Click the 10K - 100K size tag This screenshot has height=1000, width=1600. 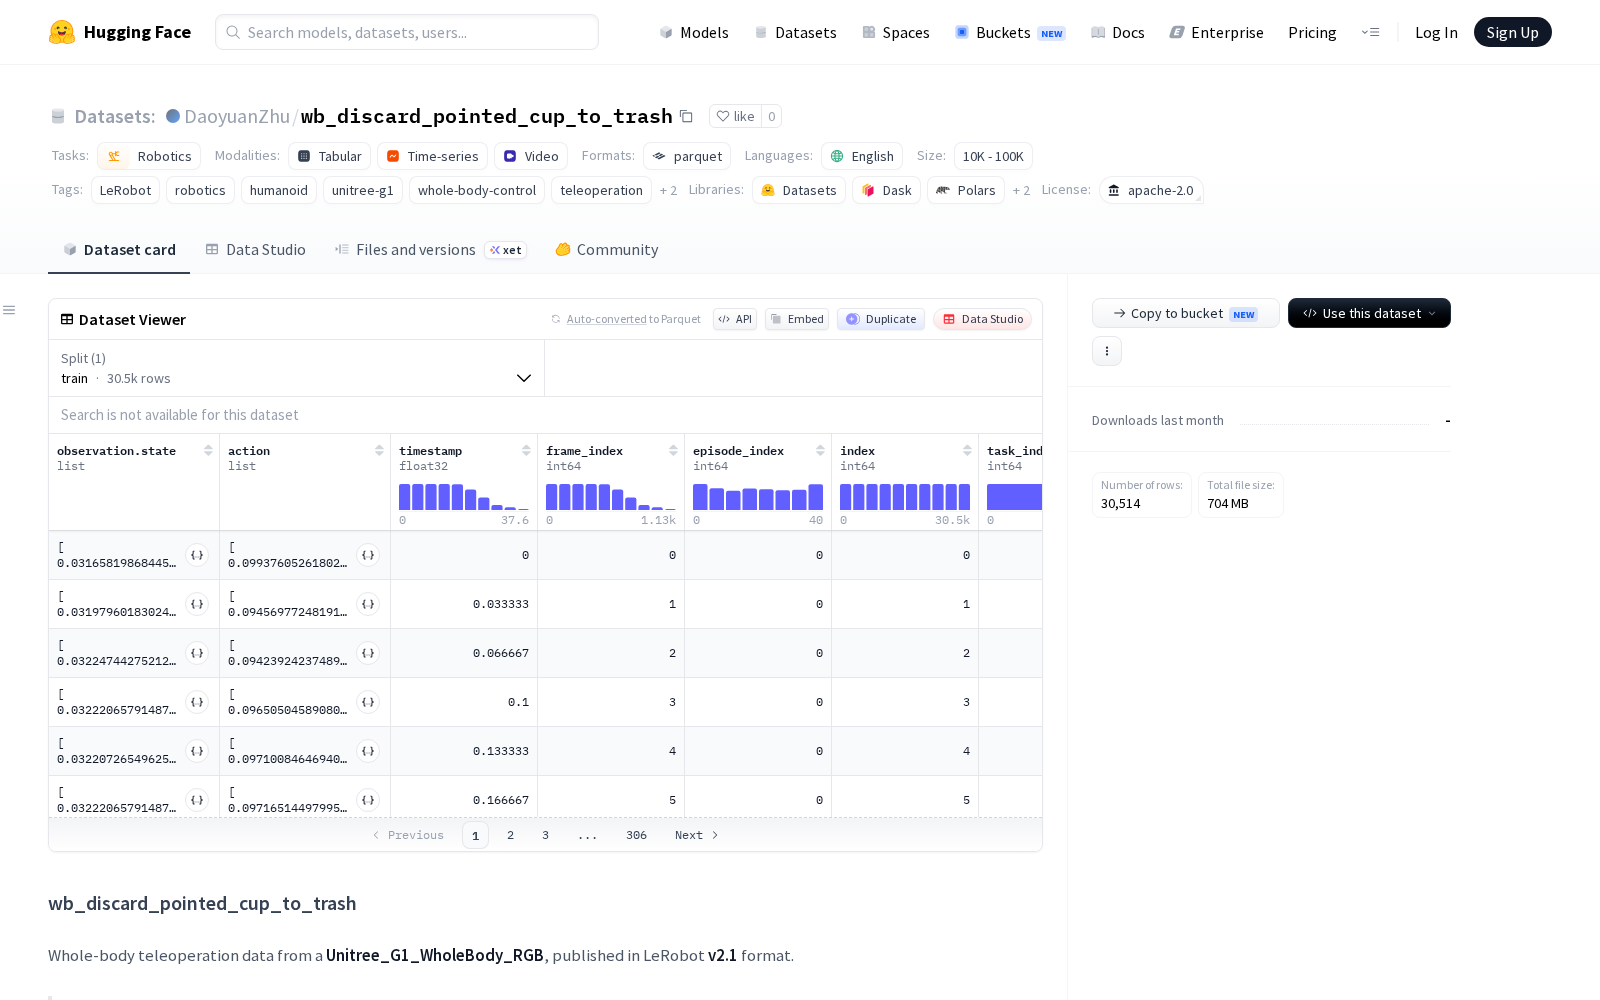point(993,156)
